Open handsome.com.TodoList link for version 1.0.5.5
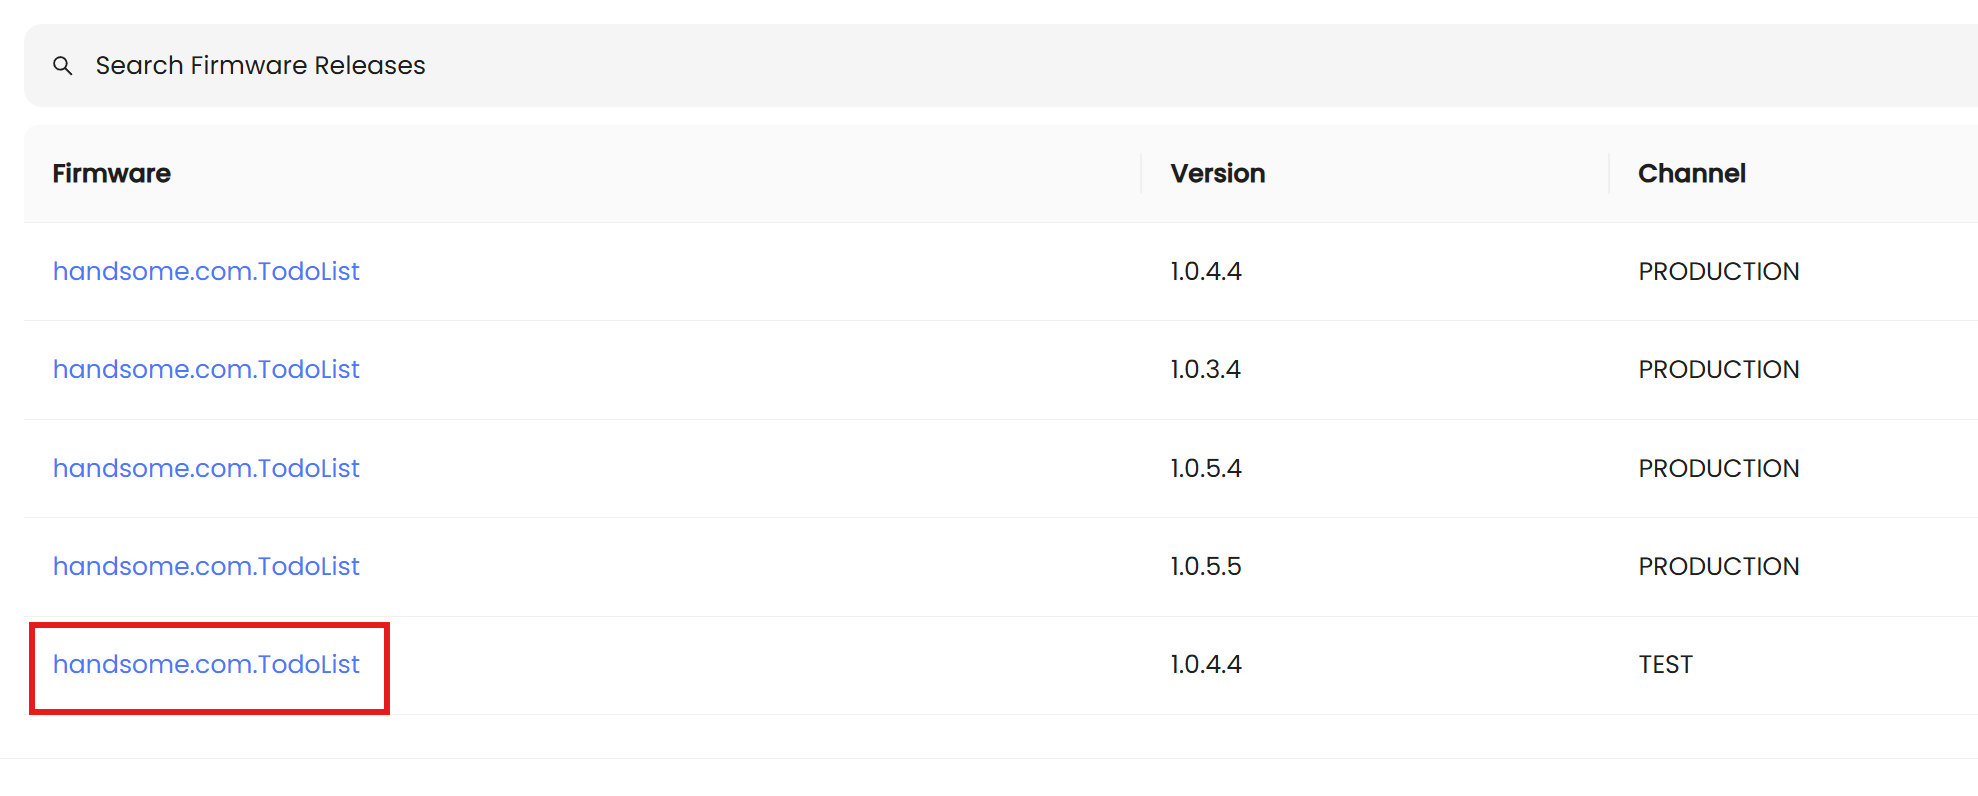The height and width of the screenshot is (796, 1978). pyautogui.click(x=206, y=566)
